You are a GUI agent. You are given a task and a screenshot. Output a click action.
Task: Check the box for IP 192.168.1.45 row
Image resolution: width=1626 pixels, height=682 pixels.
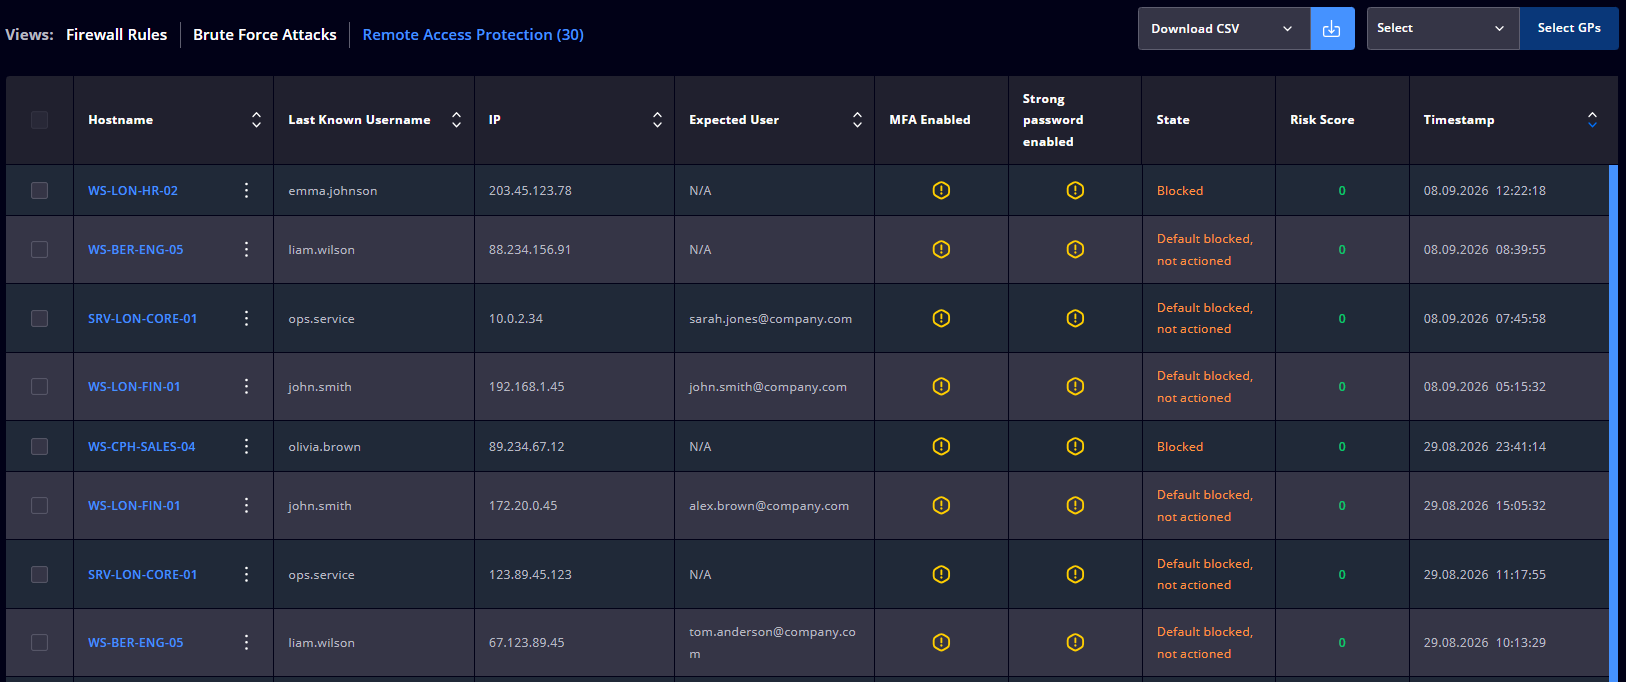click(39, 386)
